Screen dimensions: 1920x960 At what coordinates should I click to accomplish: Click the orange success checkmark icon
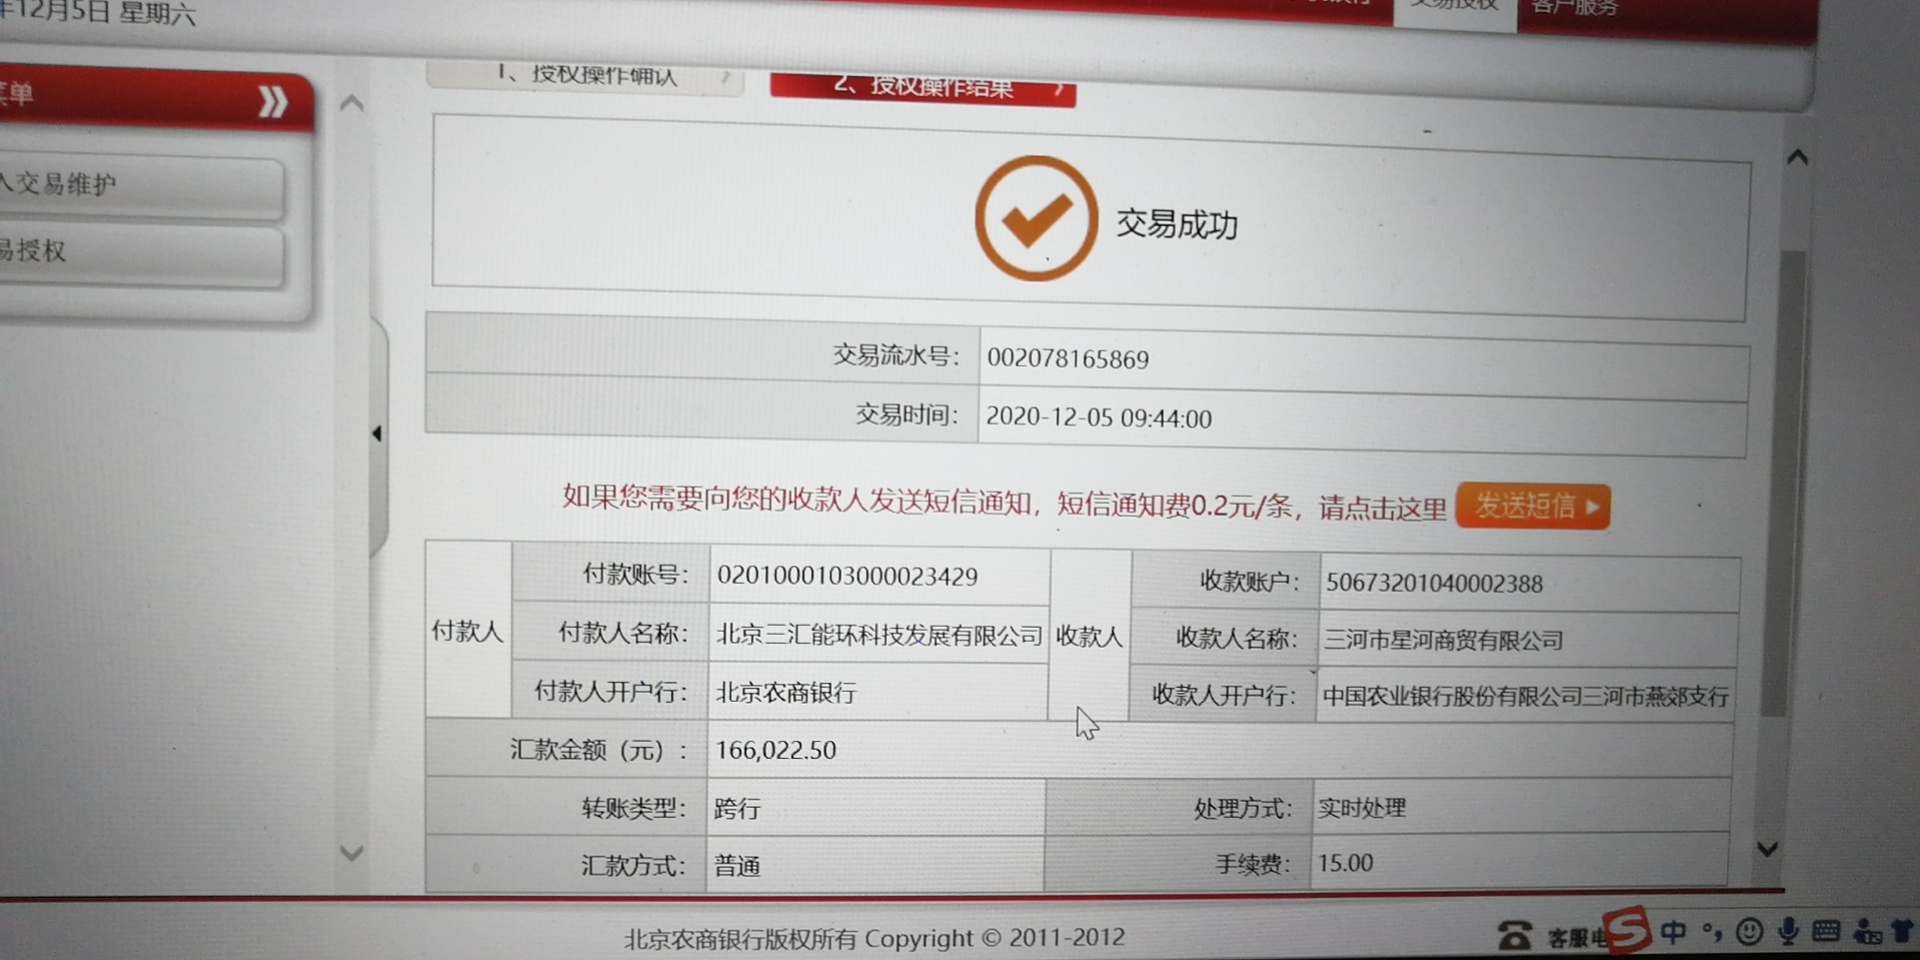1036,218
